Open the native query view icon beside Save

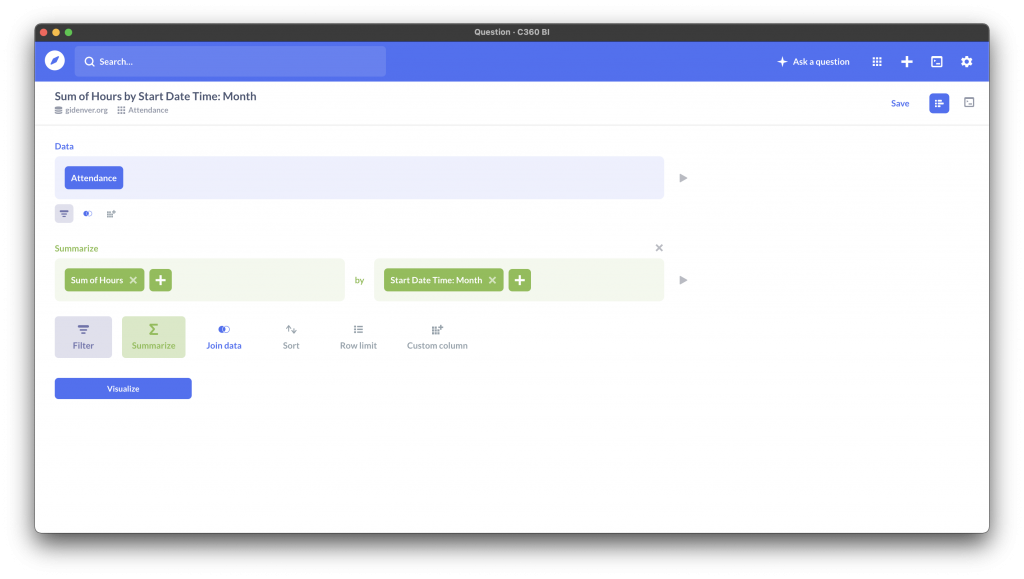point(969,102)
